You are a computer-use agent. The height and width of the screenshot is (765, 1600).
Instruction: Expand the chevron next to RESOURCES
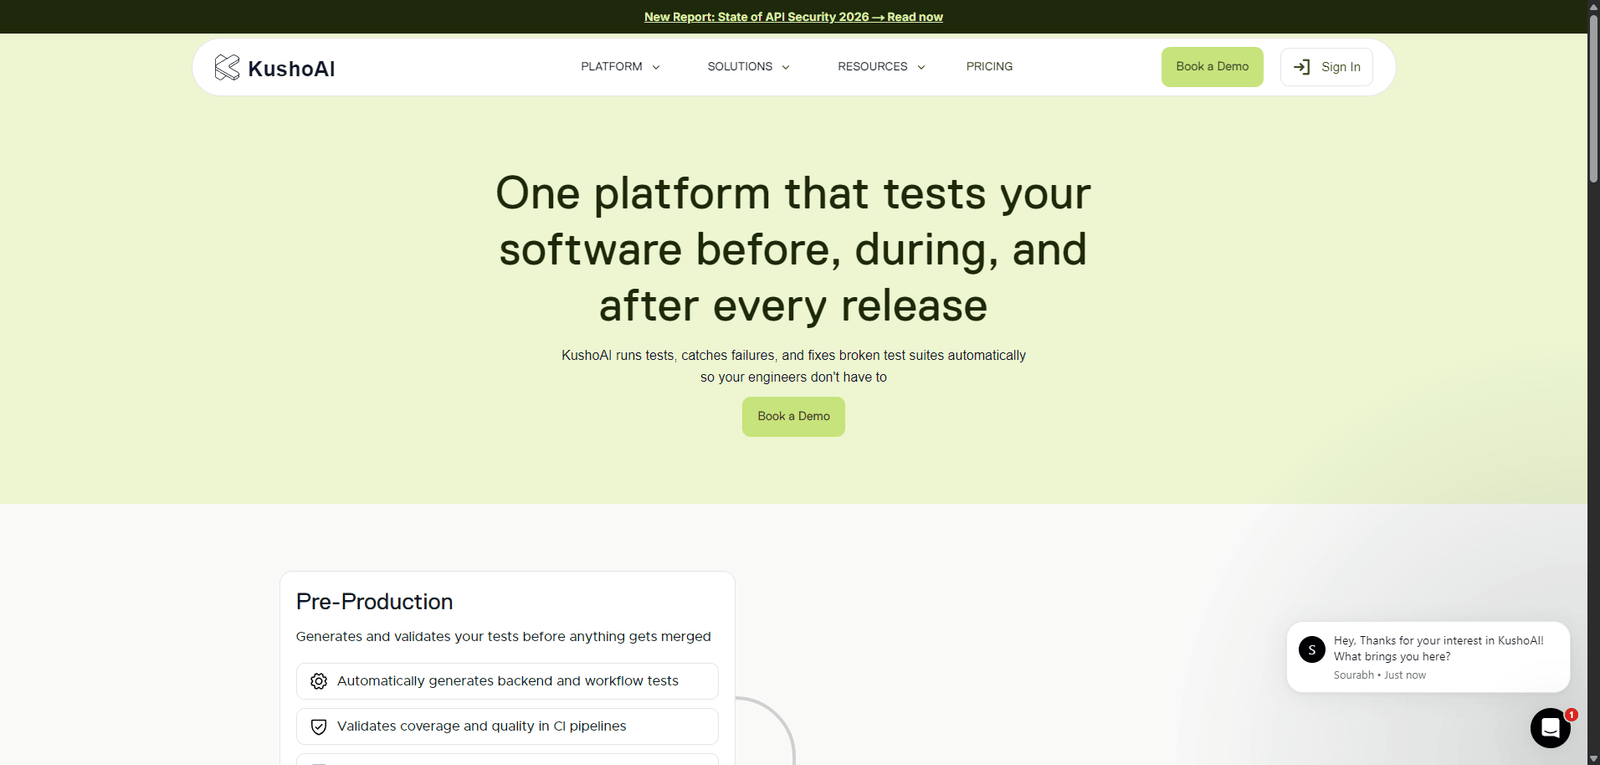pyautogui.click(x=921, y=67)
